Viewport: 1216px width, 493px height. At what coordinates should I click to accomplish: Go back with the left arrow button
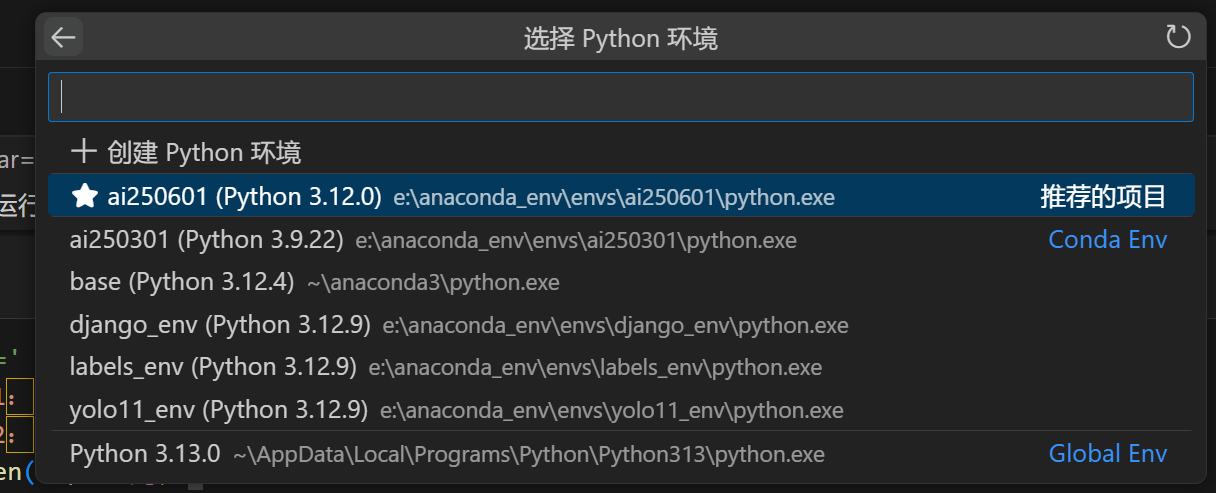64,38
